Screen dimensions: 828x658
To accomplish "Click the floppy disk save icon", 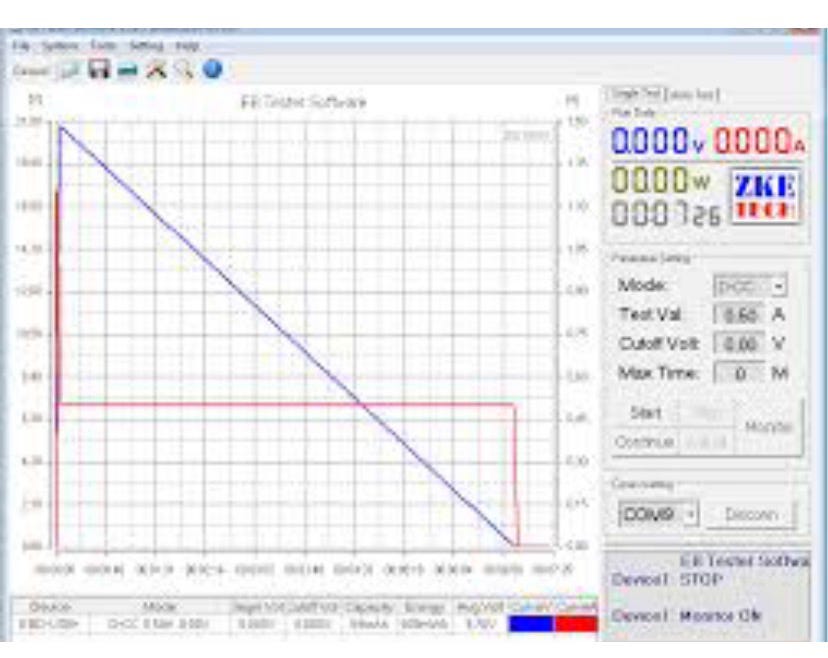I will [99, 69].
